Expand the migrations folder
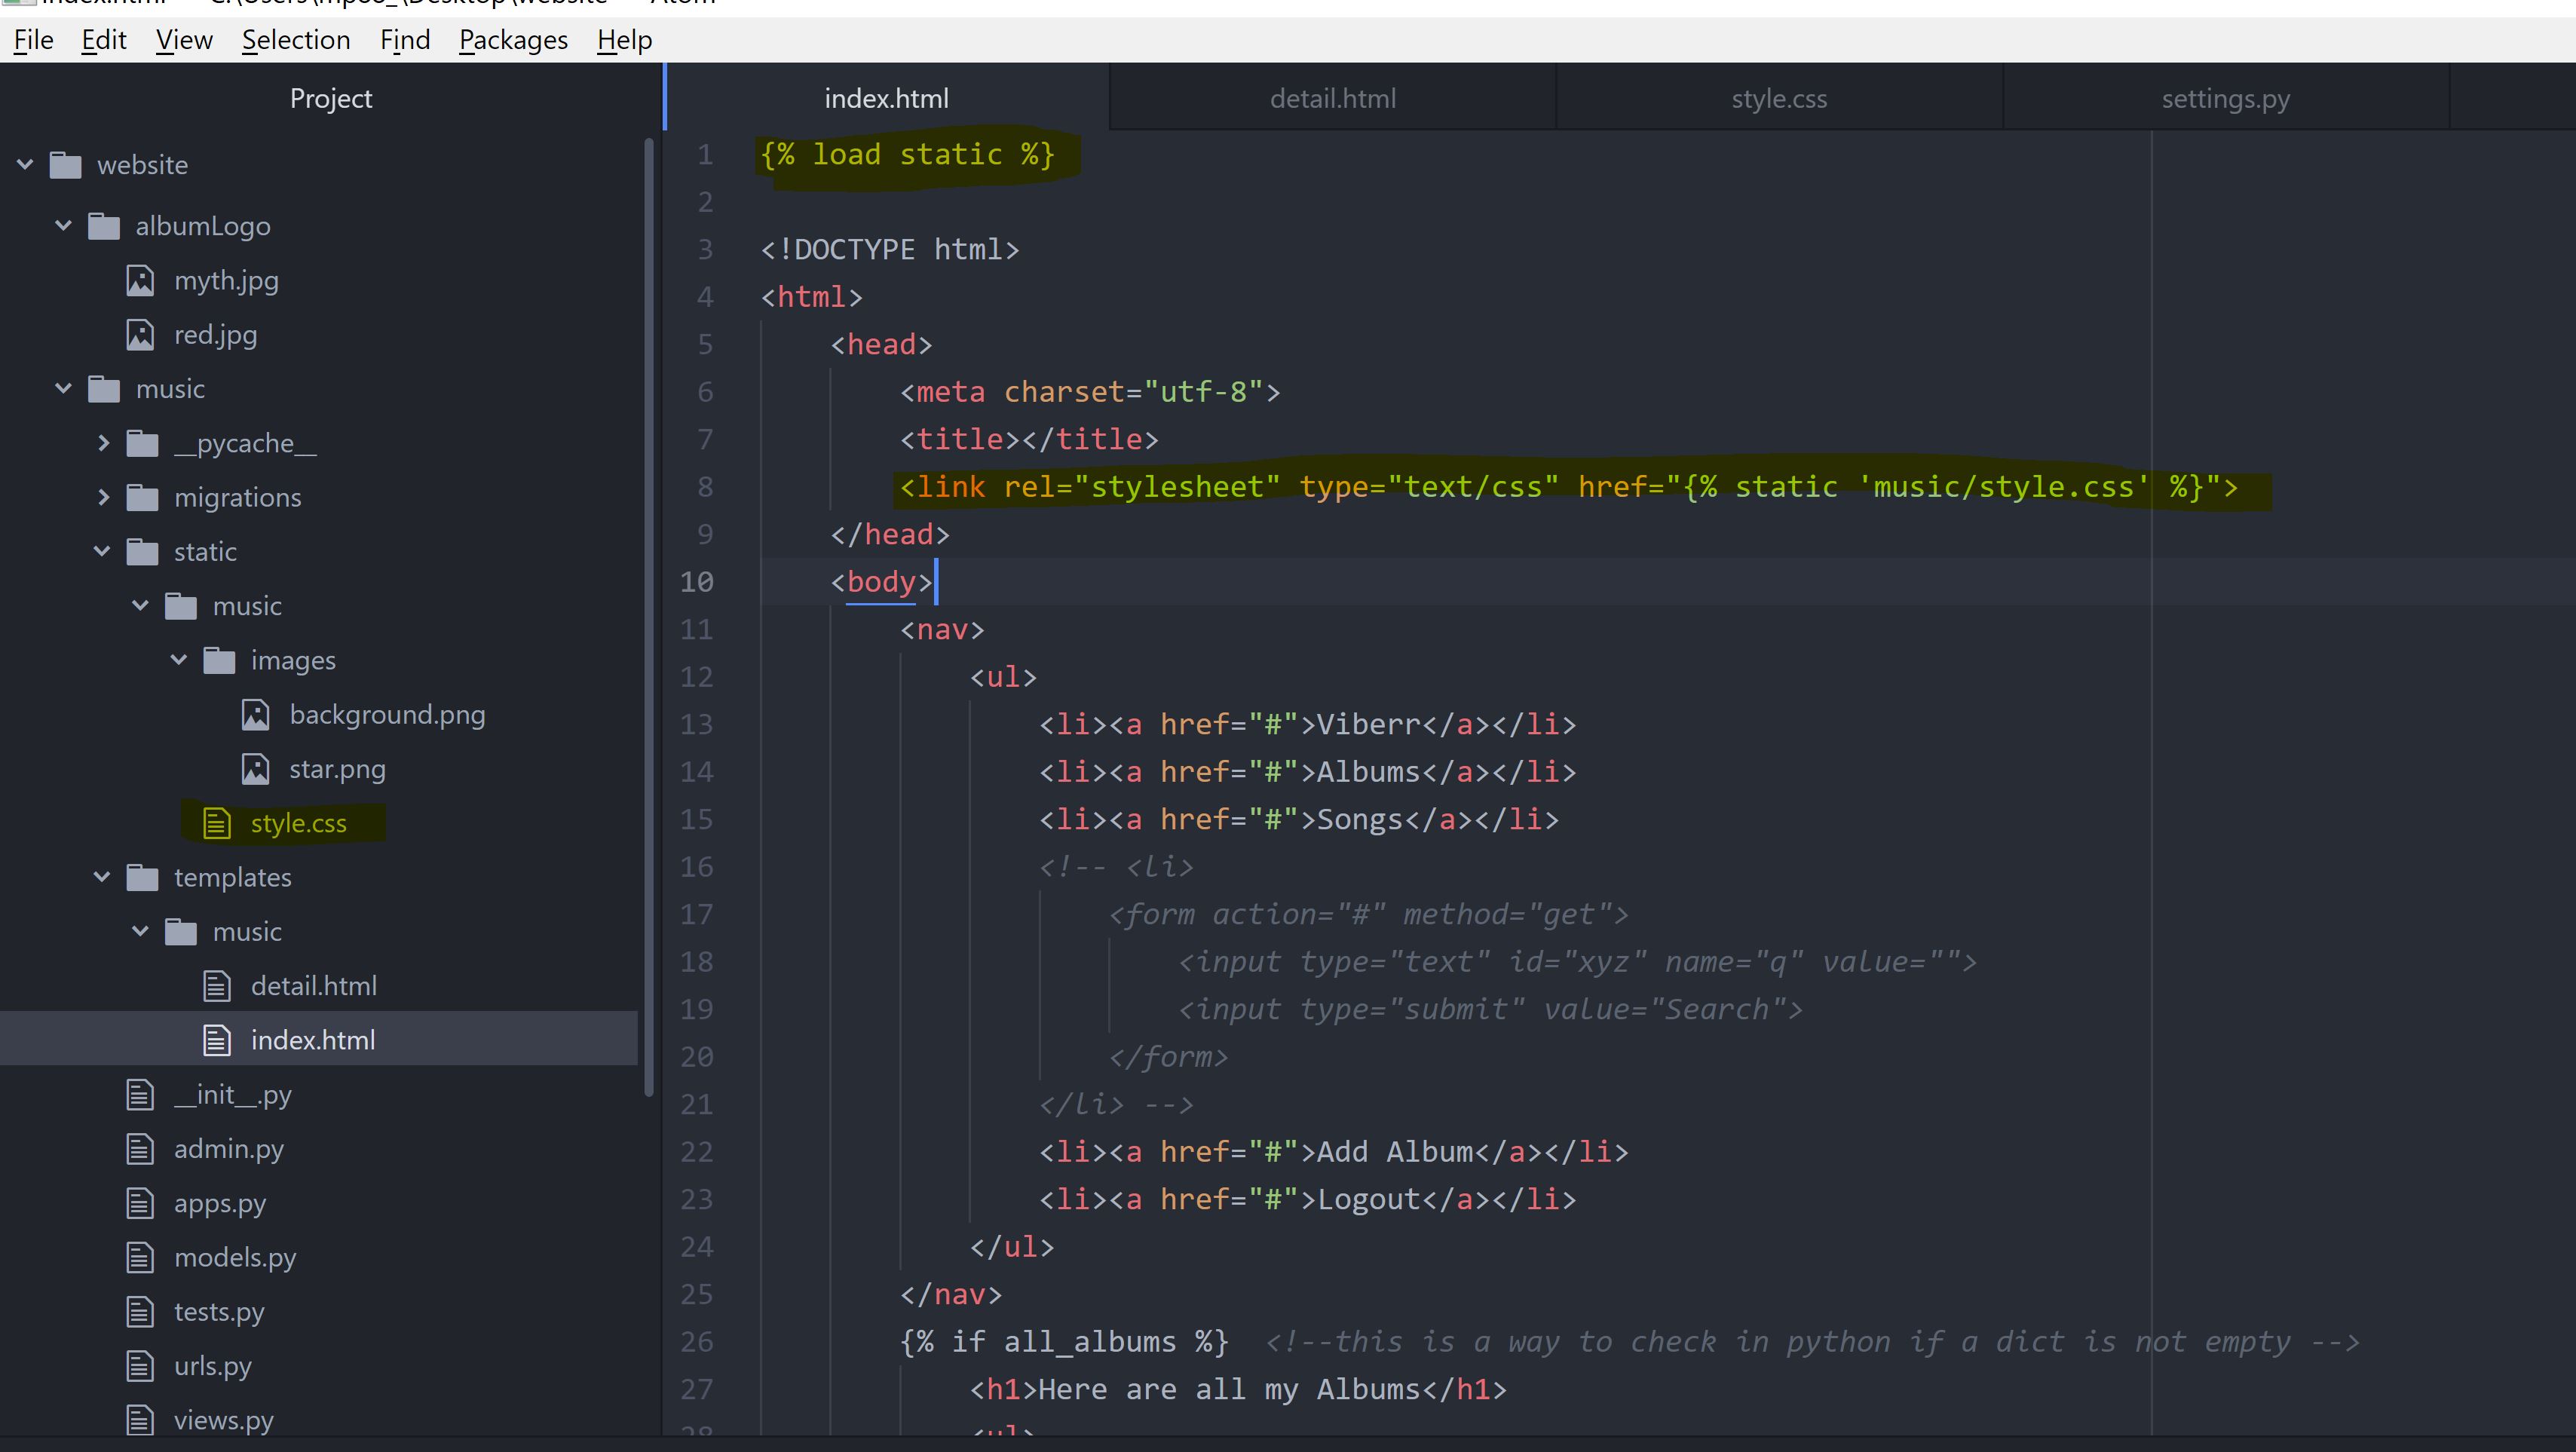This screenshot has height=1452, width=2576. coord(103,497)
